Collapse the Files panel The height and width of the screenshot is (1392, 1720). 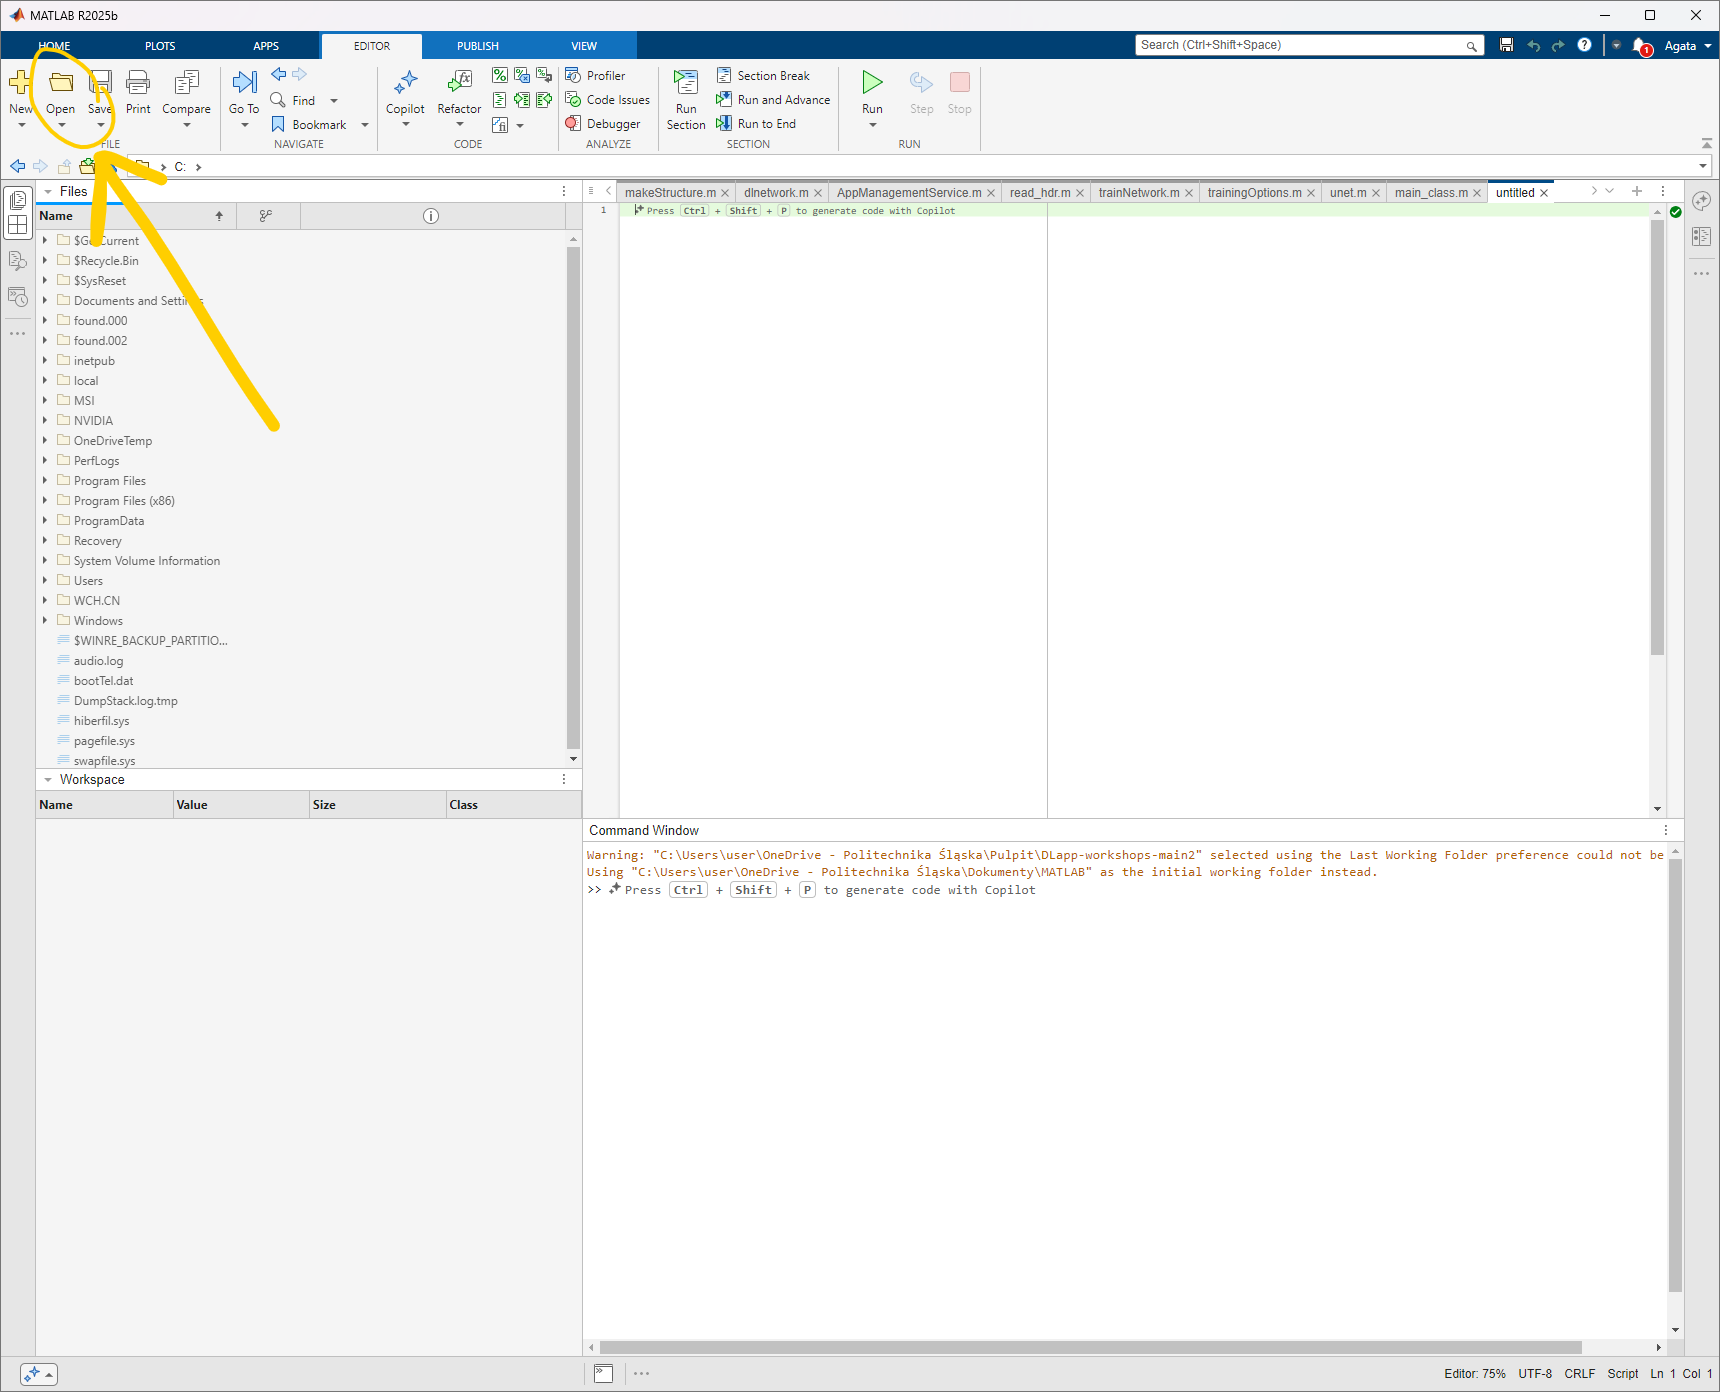tap(48, 192)
